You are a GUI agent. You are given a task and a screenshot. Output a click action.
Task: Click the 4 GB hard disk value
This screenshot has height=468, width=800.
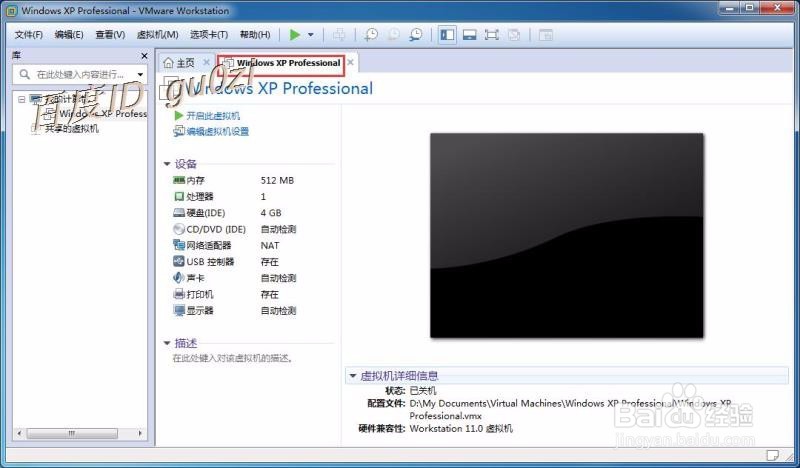pyautogui.click(x=271, y=213)
